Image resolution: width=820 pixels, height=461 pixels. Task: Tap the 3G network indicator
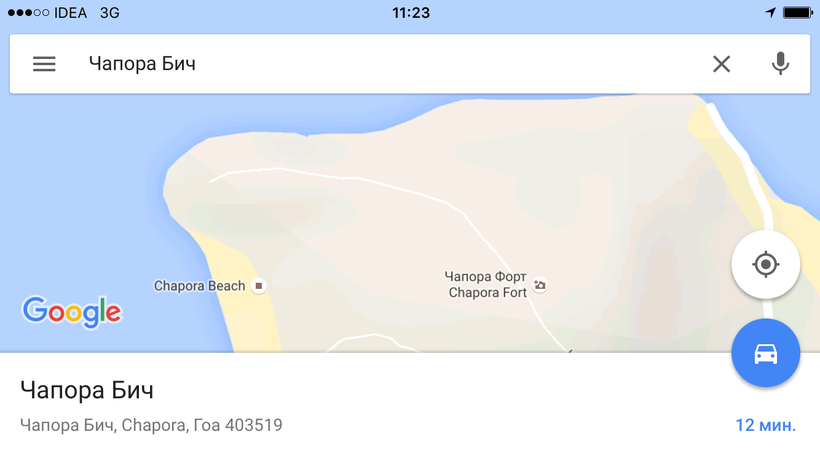point(110,13)
